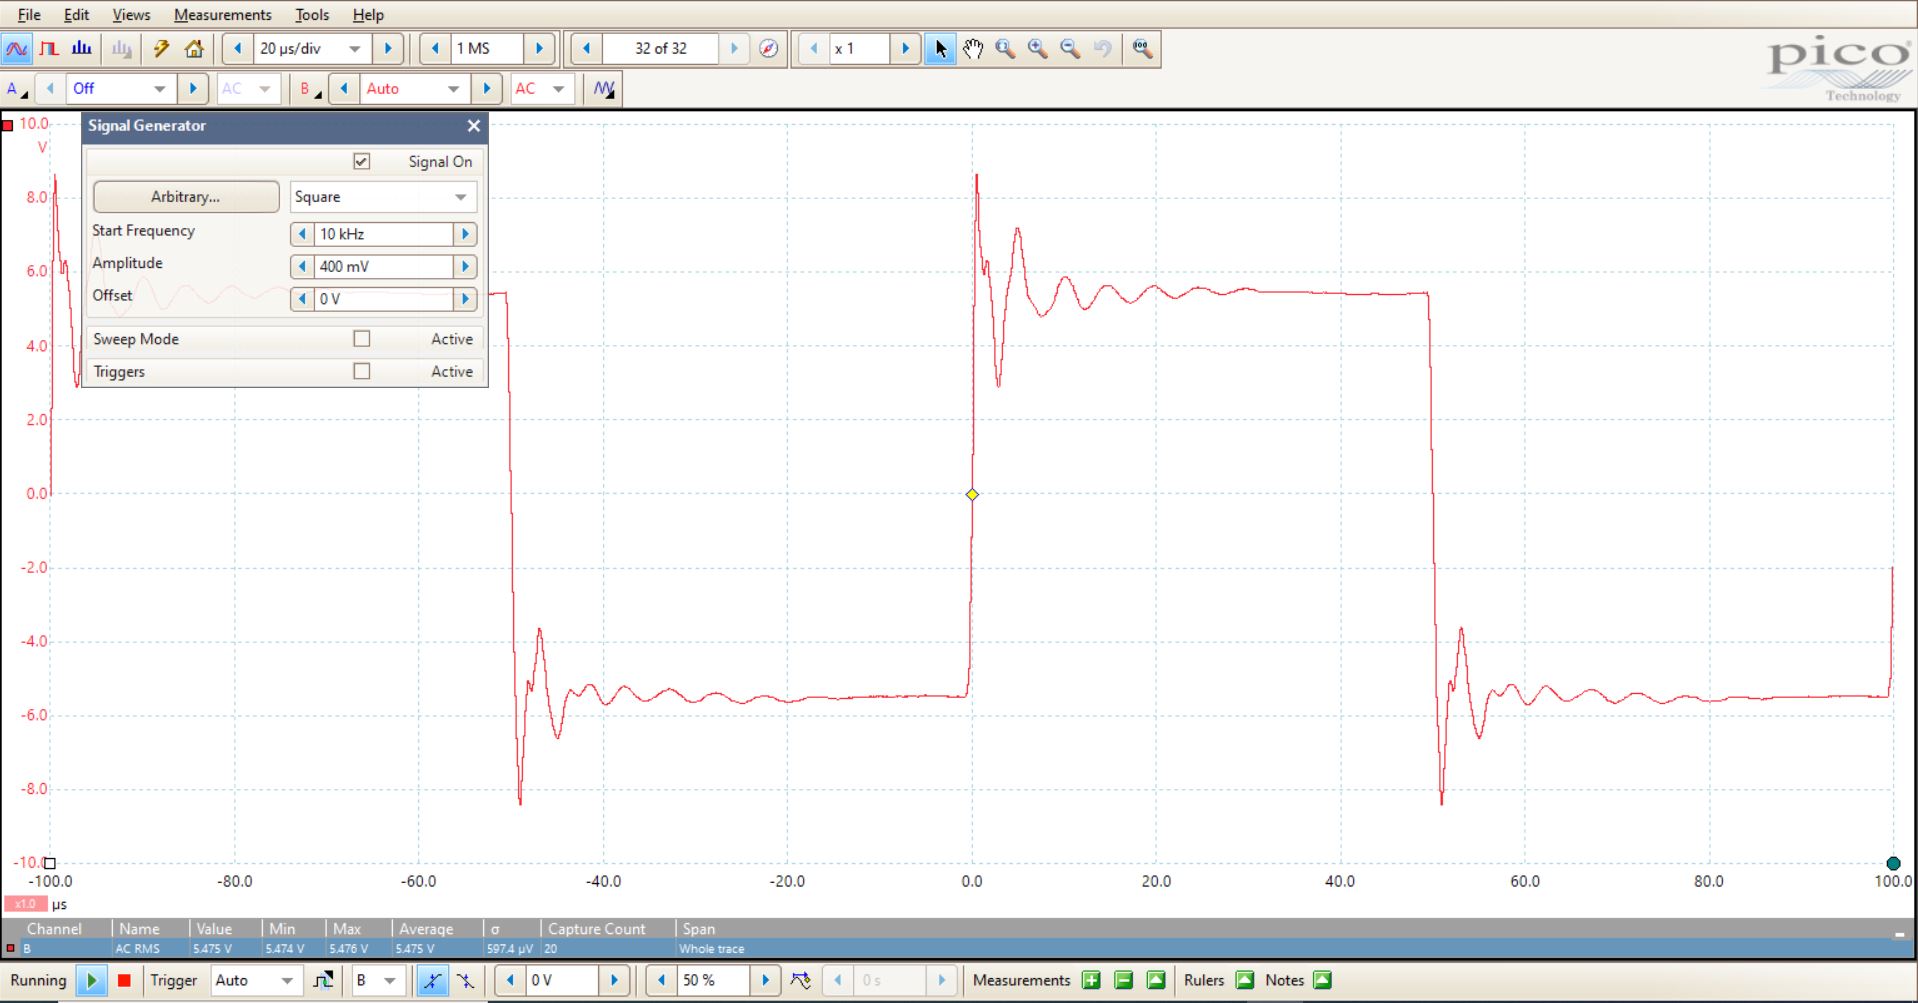This screenshot has height=1003, width=1918.
Task: Go to previous waveform buffer
Action: [586, 49]
